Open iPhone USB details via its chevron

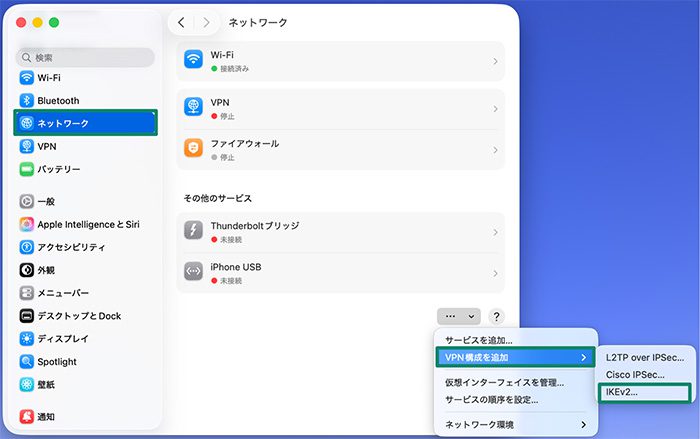coord(495,273)
